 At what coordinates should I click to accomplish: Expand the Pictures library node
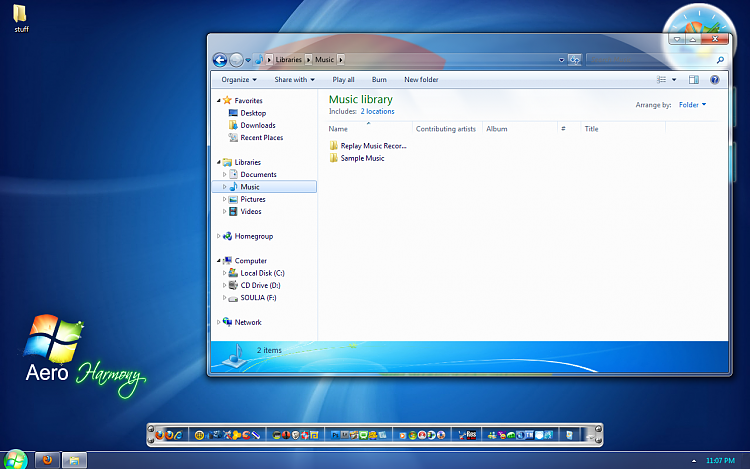(224, 199)
